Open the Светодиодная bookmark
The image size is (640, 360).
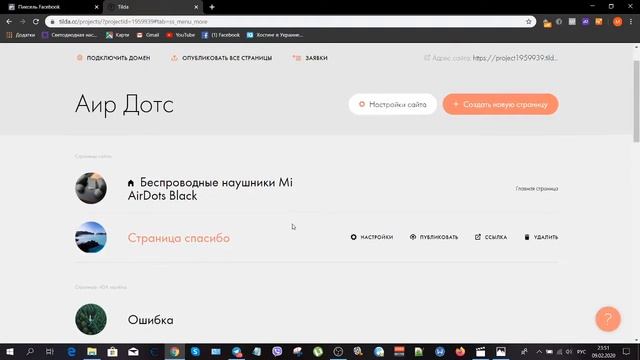[x=70, y=35]
